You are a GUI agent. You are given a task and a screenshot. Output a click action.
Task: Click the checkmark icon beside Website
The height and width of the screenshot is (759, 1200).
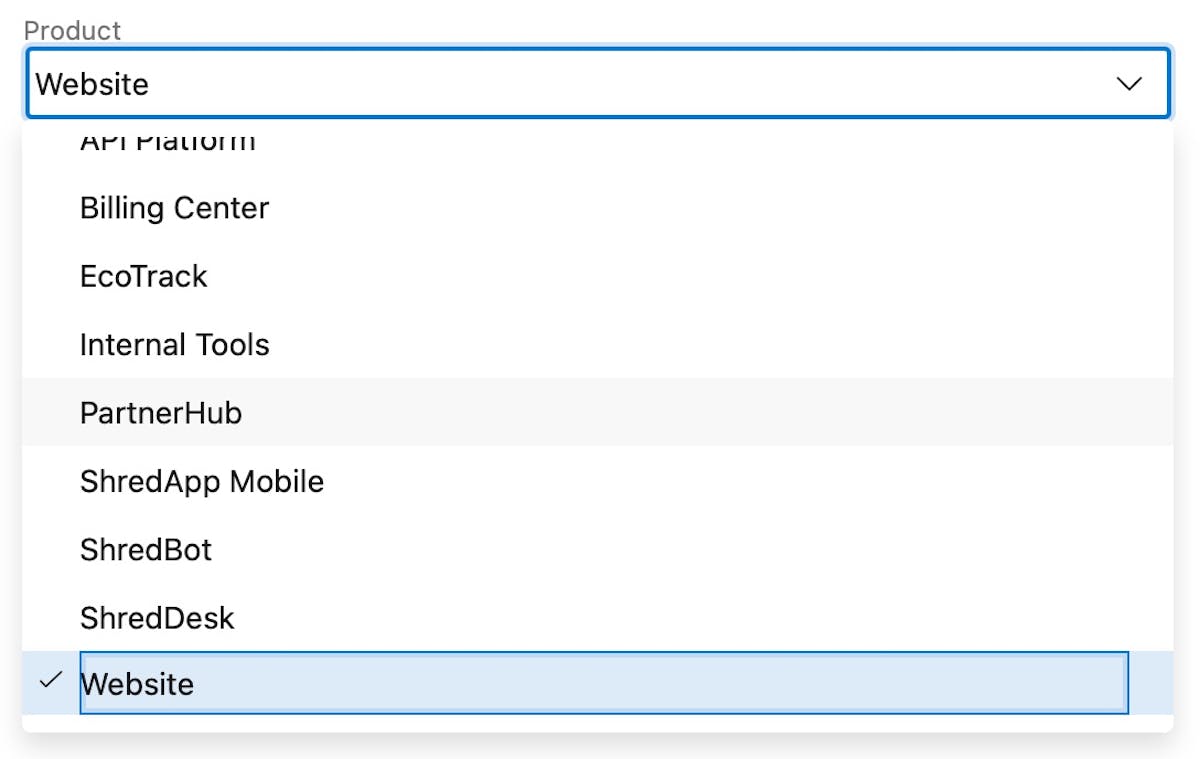50,681
